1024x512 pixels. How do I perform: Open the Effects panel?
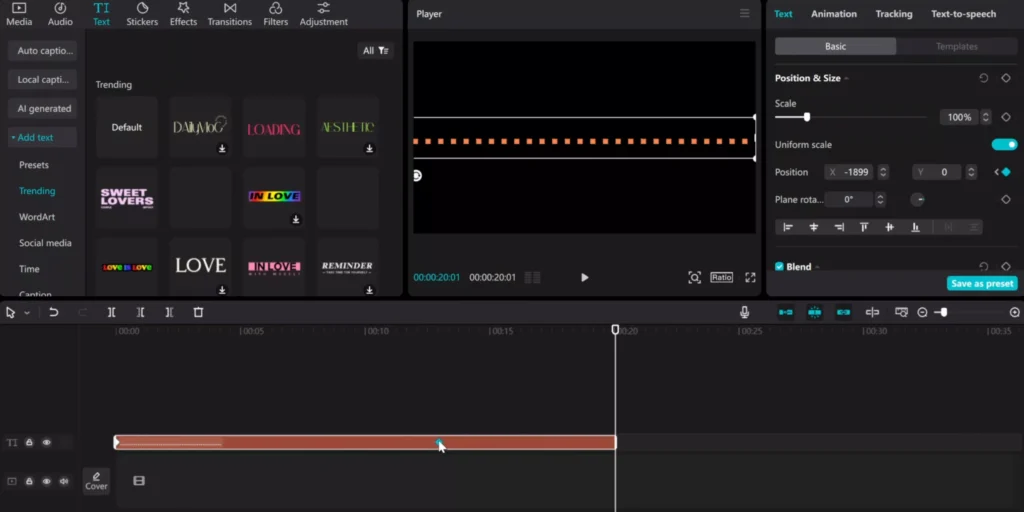pyautogui.click(x=184, y=14)
